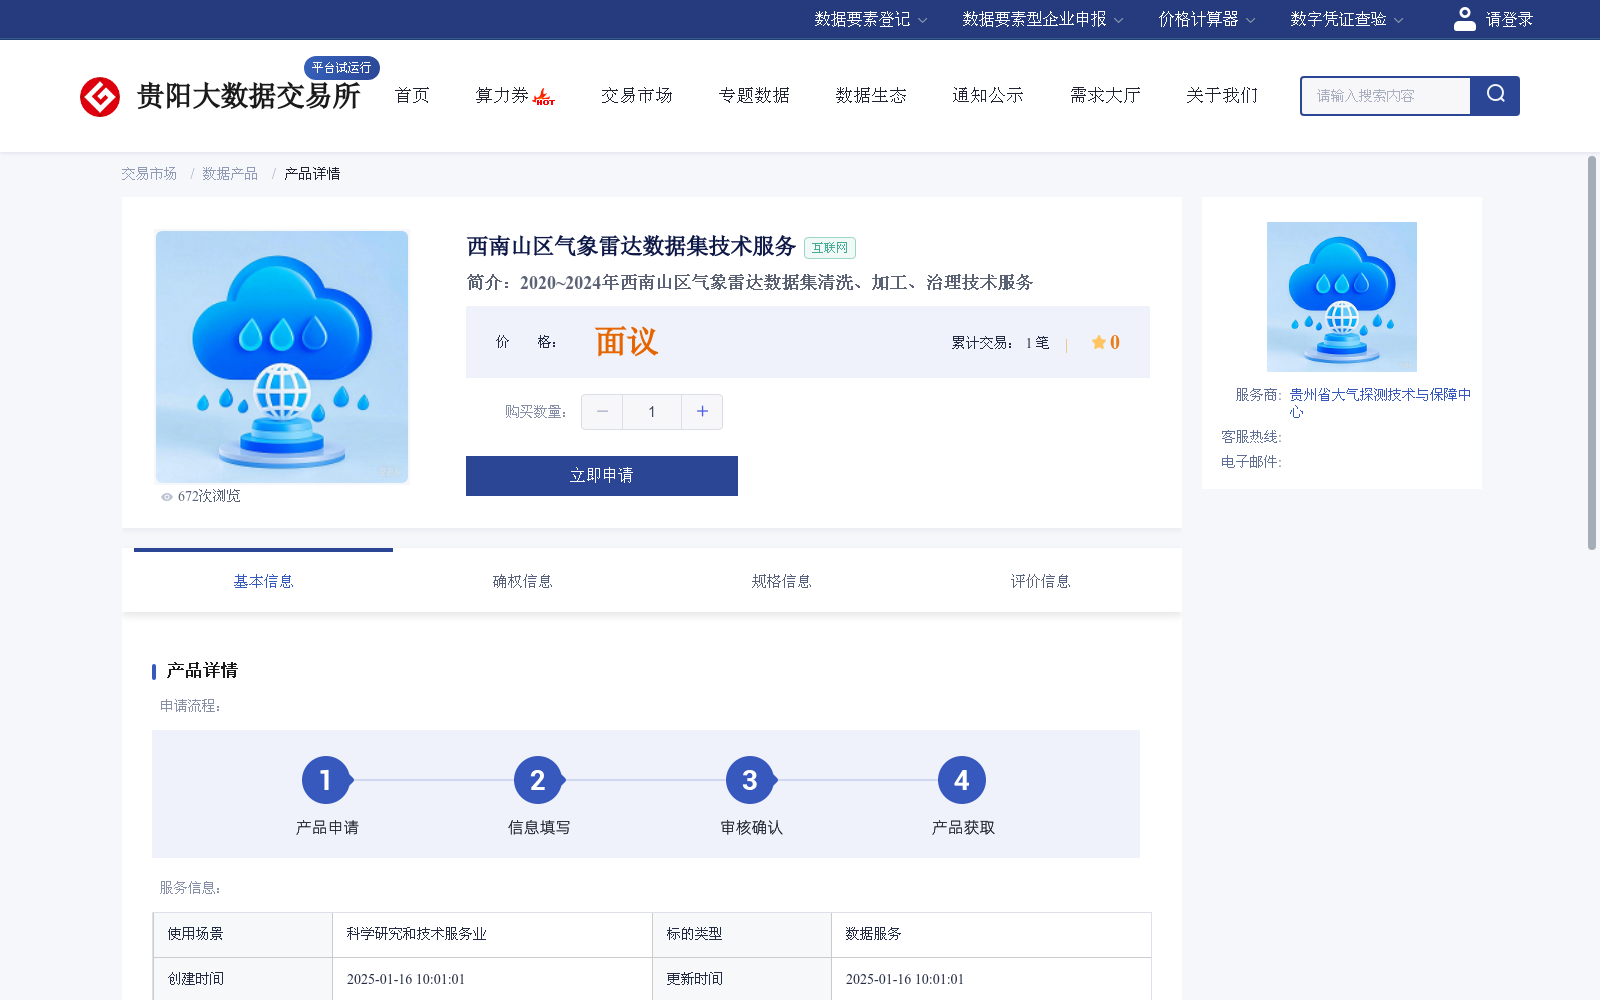1600x1000 pixels.
Task: Decrease quantity with the minus button
Action: (602, 412)
